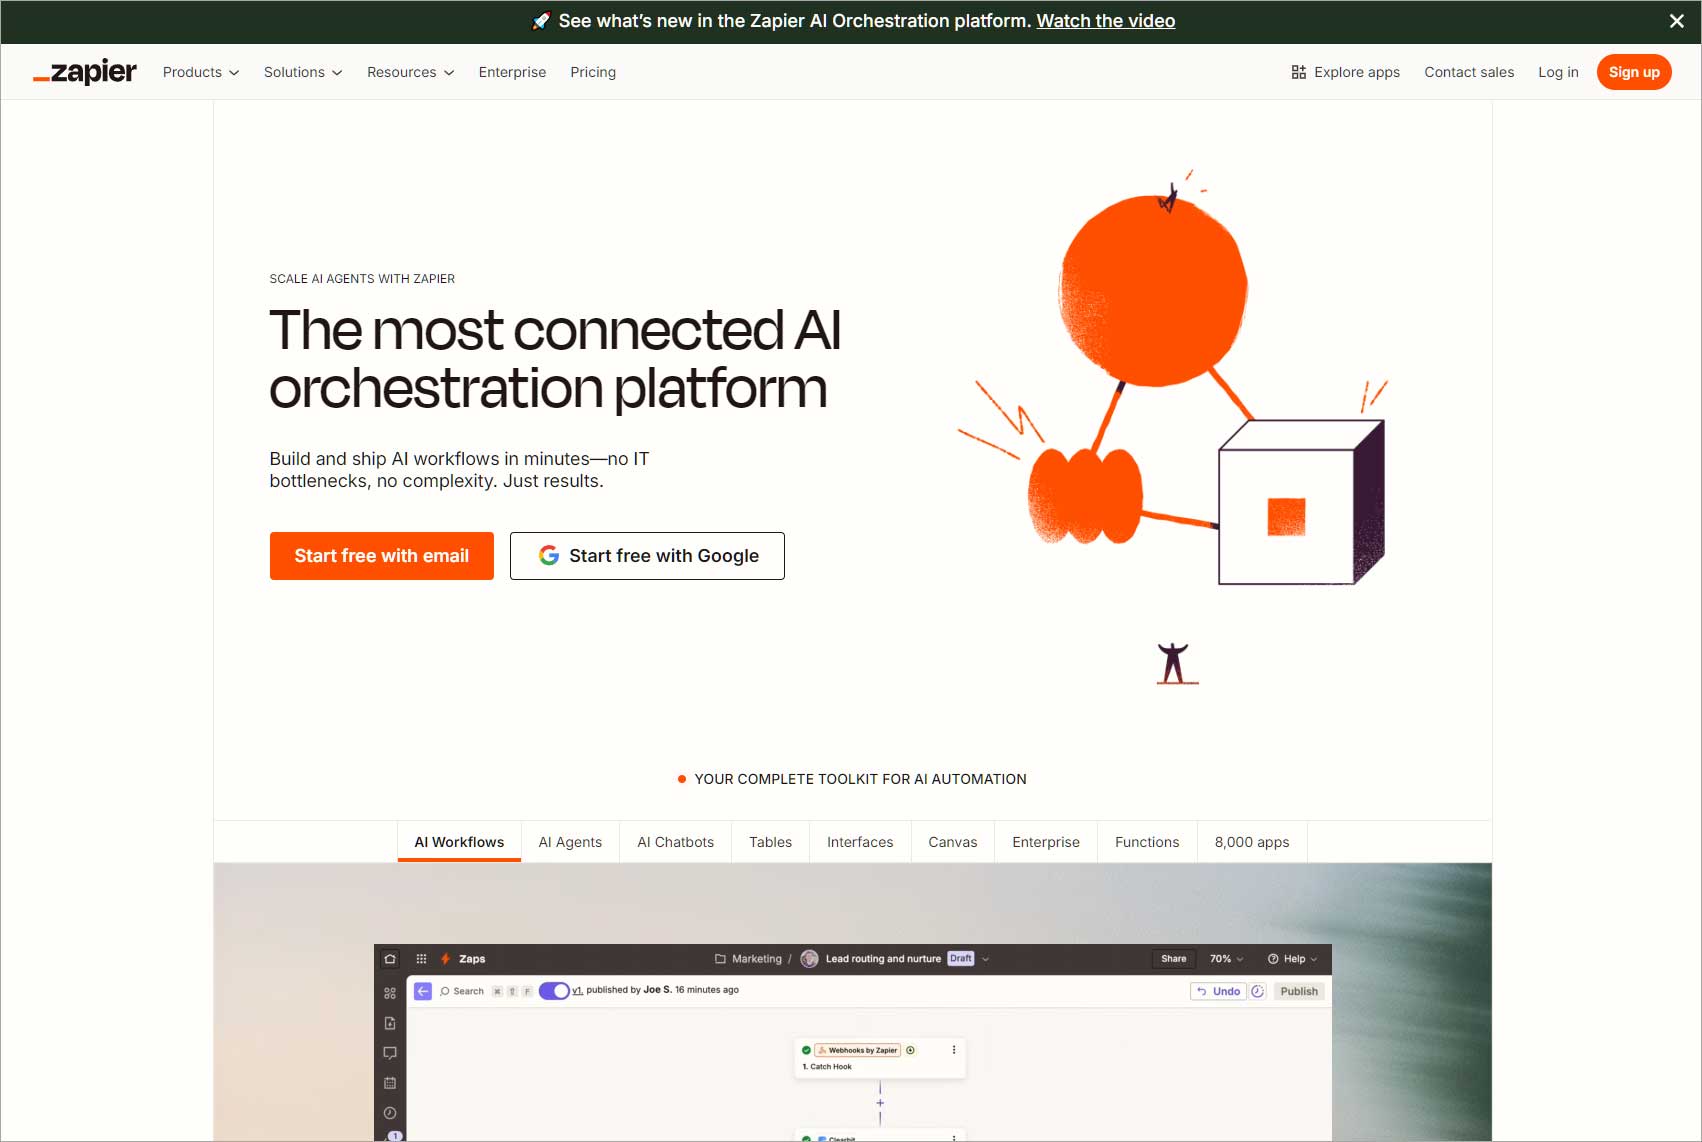Click the file import icon in sidebar
The image size is (1702, 1142).
(x=390, y=1023)
